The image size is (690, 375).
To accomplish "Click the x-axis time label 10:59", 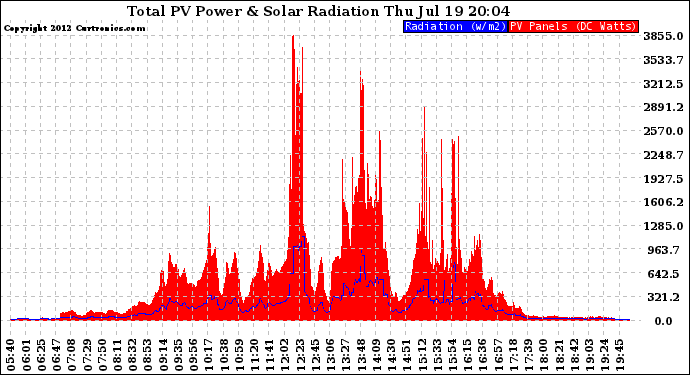I will 239,355.
